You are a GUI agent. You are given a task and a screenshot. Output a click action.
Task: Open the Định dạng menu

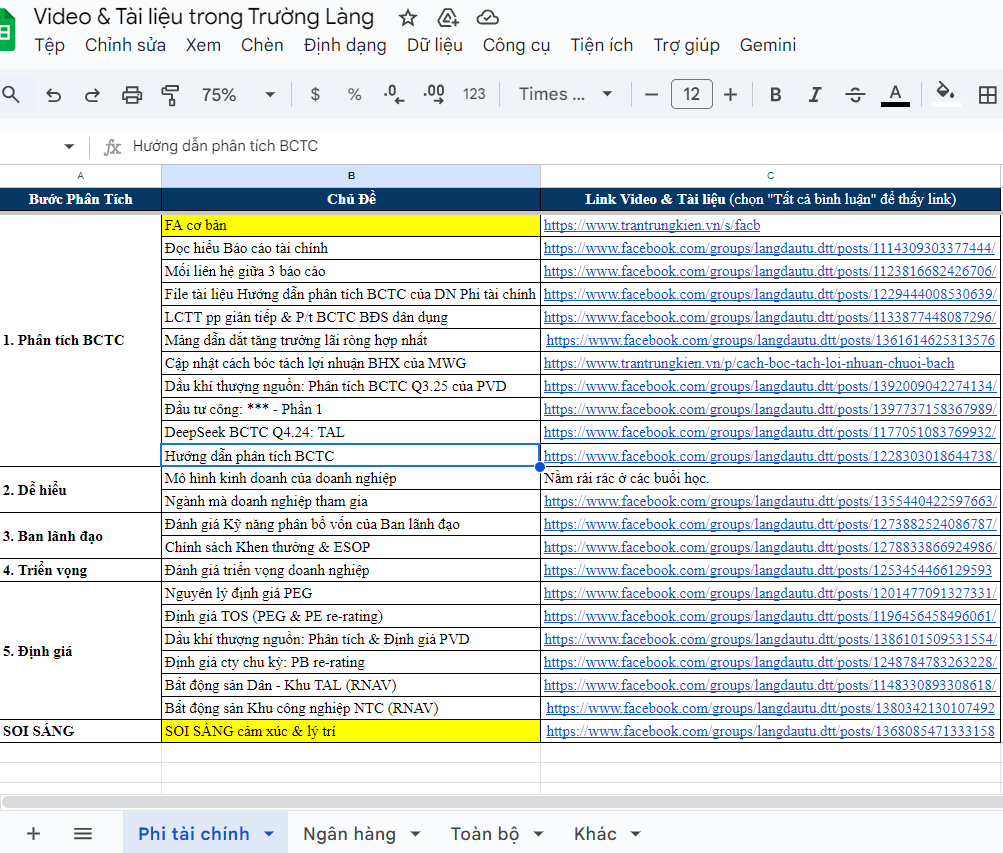(345, 45)
